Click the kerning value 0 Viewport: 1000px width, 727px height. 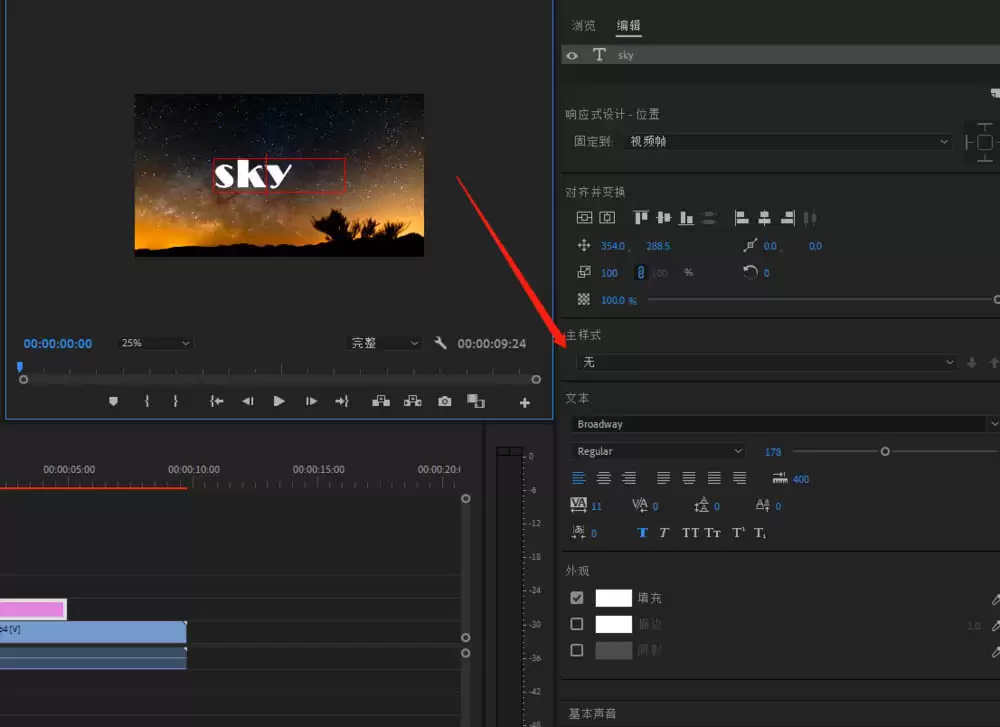pyautogui.click(x=655, y=506)
